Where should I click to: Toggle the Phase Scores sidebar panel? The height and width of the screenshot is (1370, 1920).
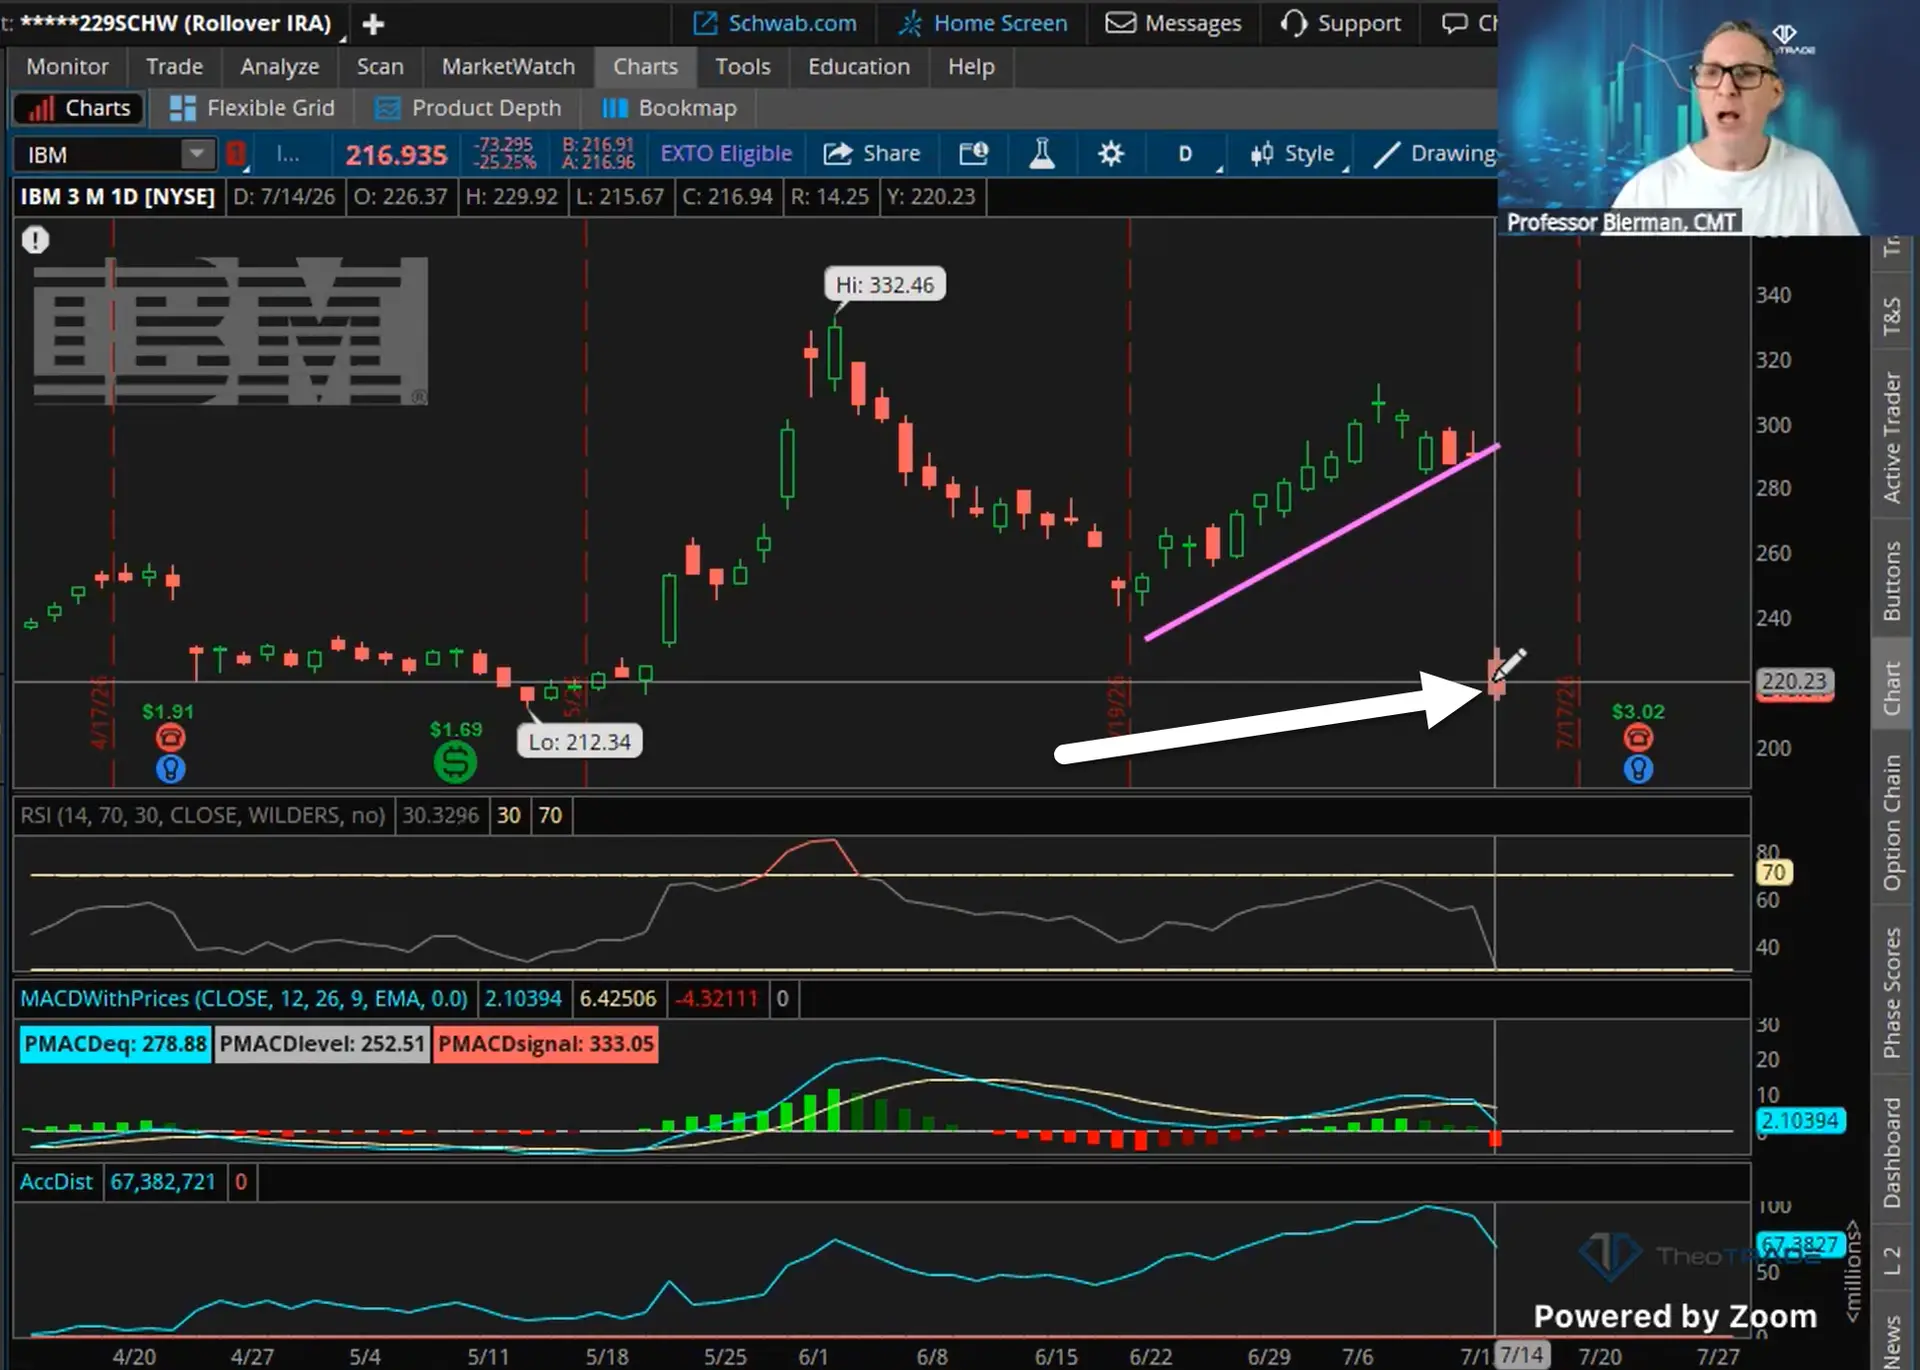tap(1891, 992)
